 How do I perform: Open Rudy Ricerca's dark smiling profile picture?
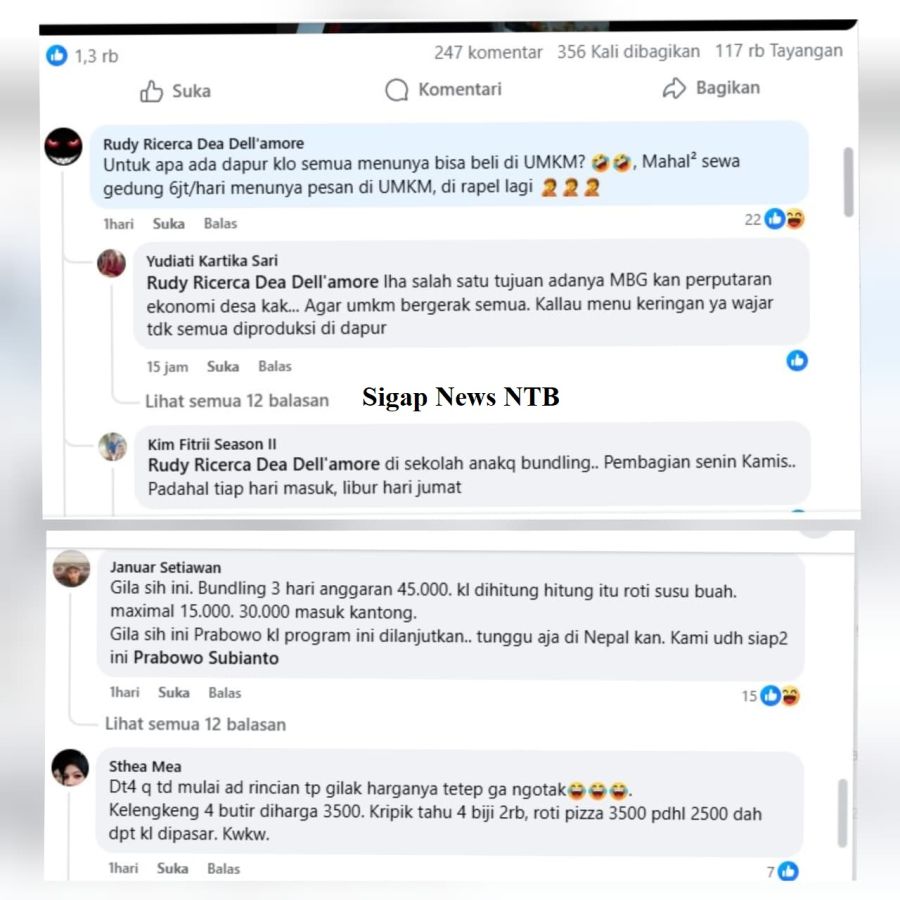(63, 147)
